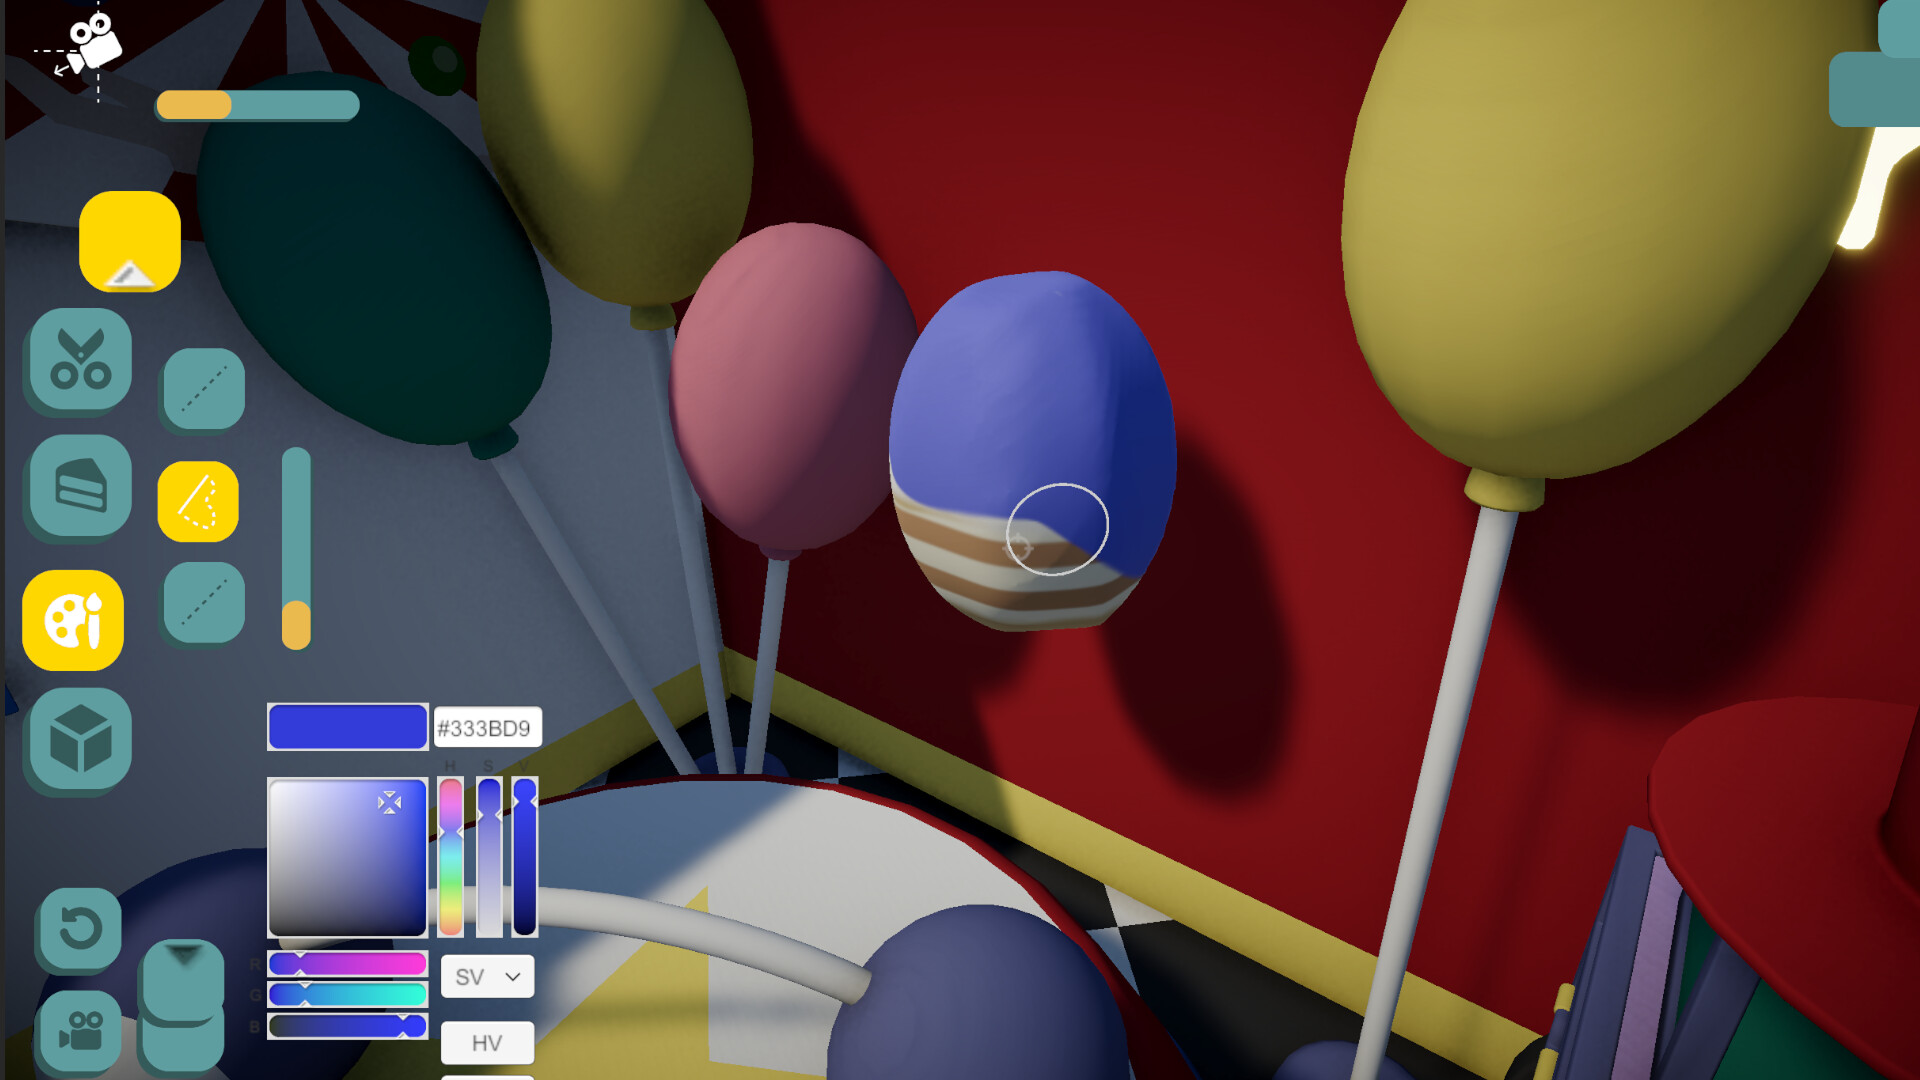Toggle the upper dashed-line stroke mode
The image size is (1920, 1080).
point(204,389)
